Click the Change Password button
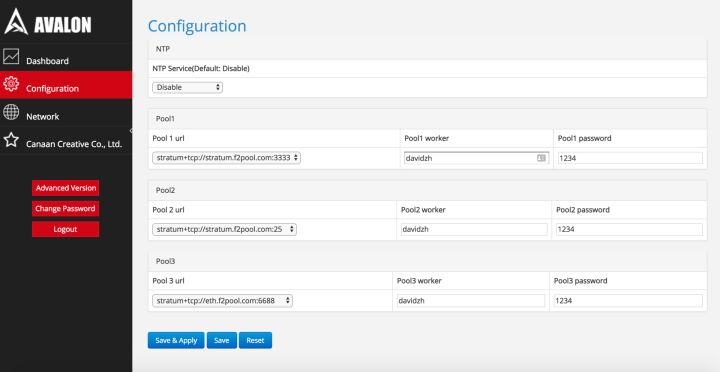720x372 pixels. [66, 209]
